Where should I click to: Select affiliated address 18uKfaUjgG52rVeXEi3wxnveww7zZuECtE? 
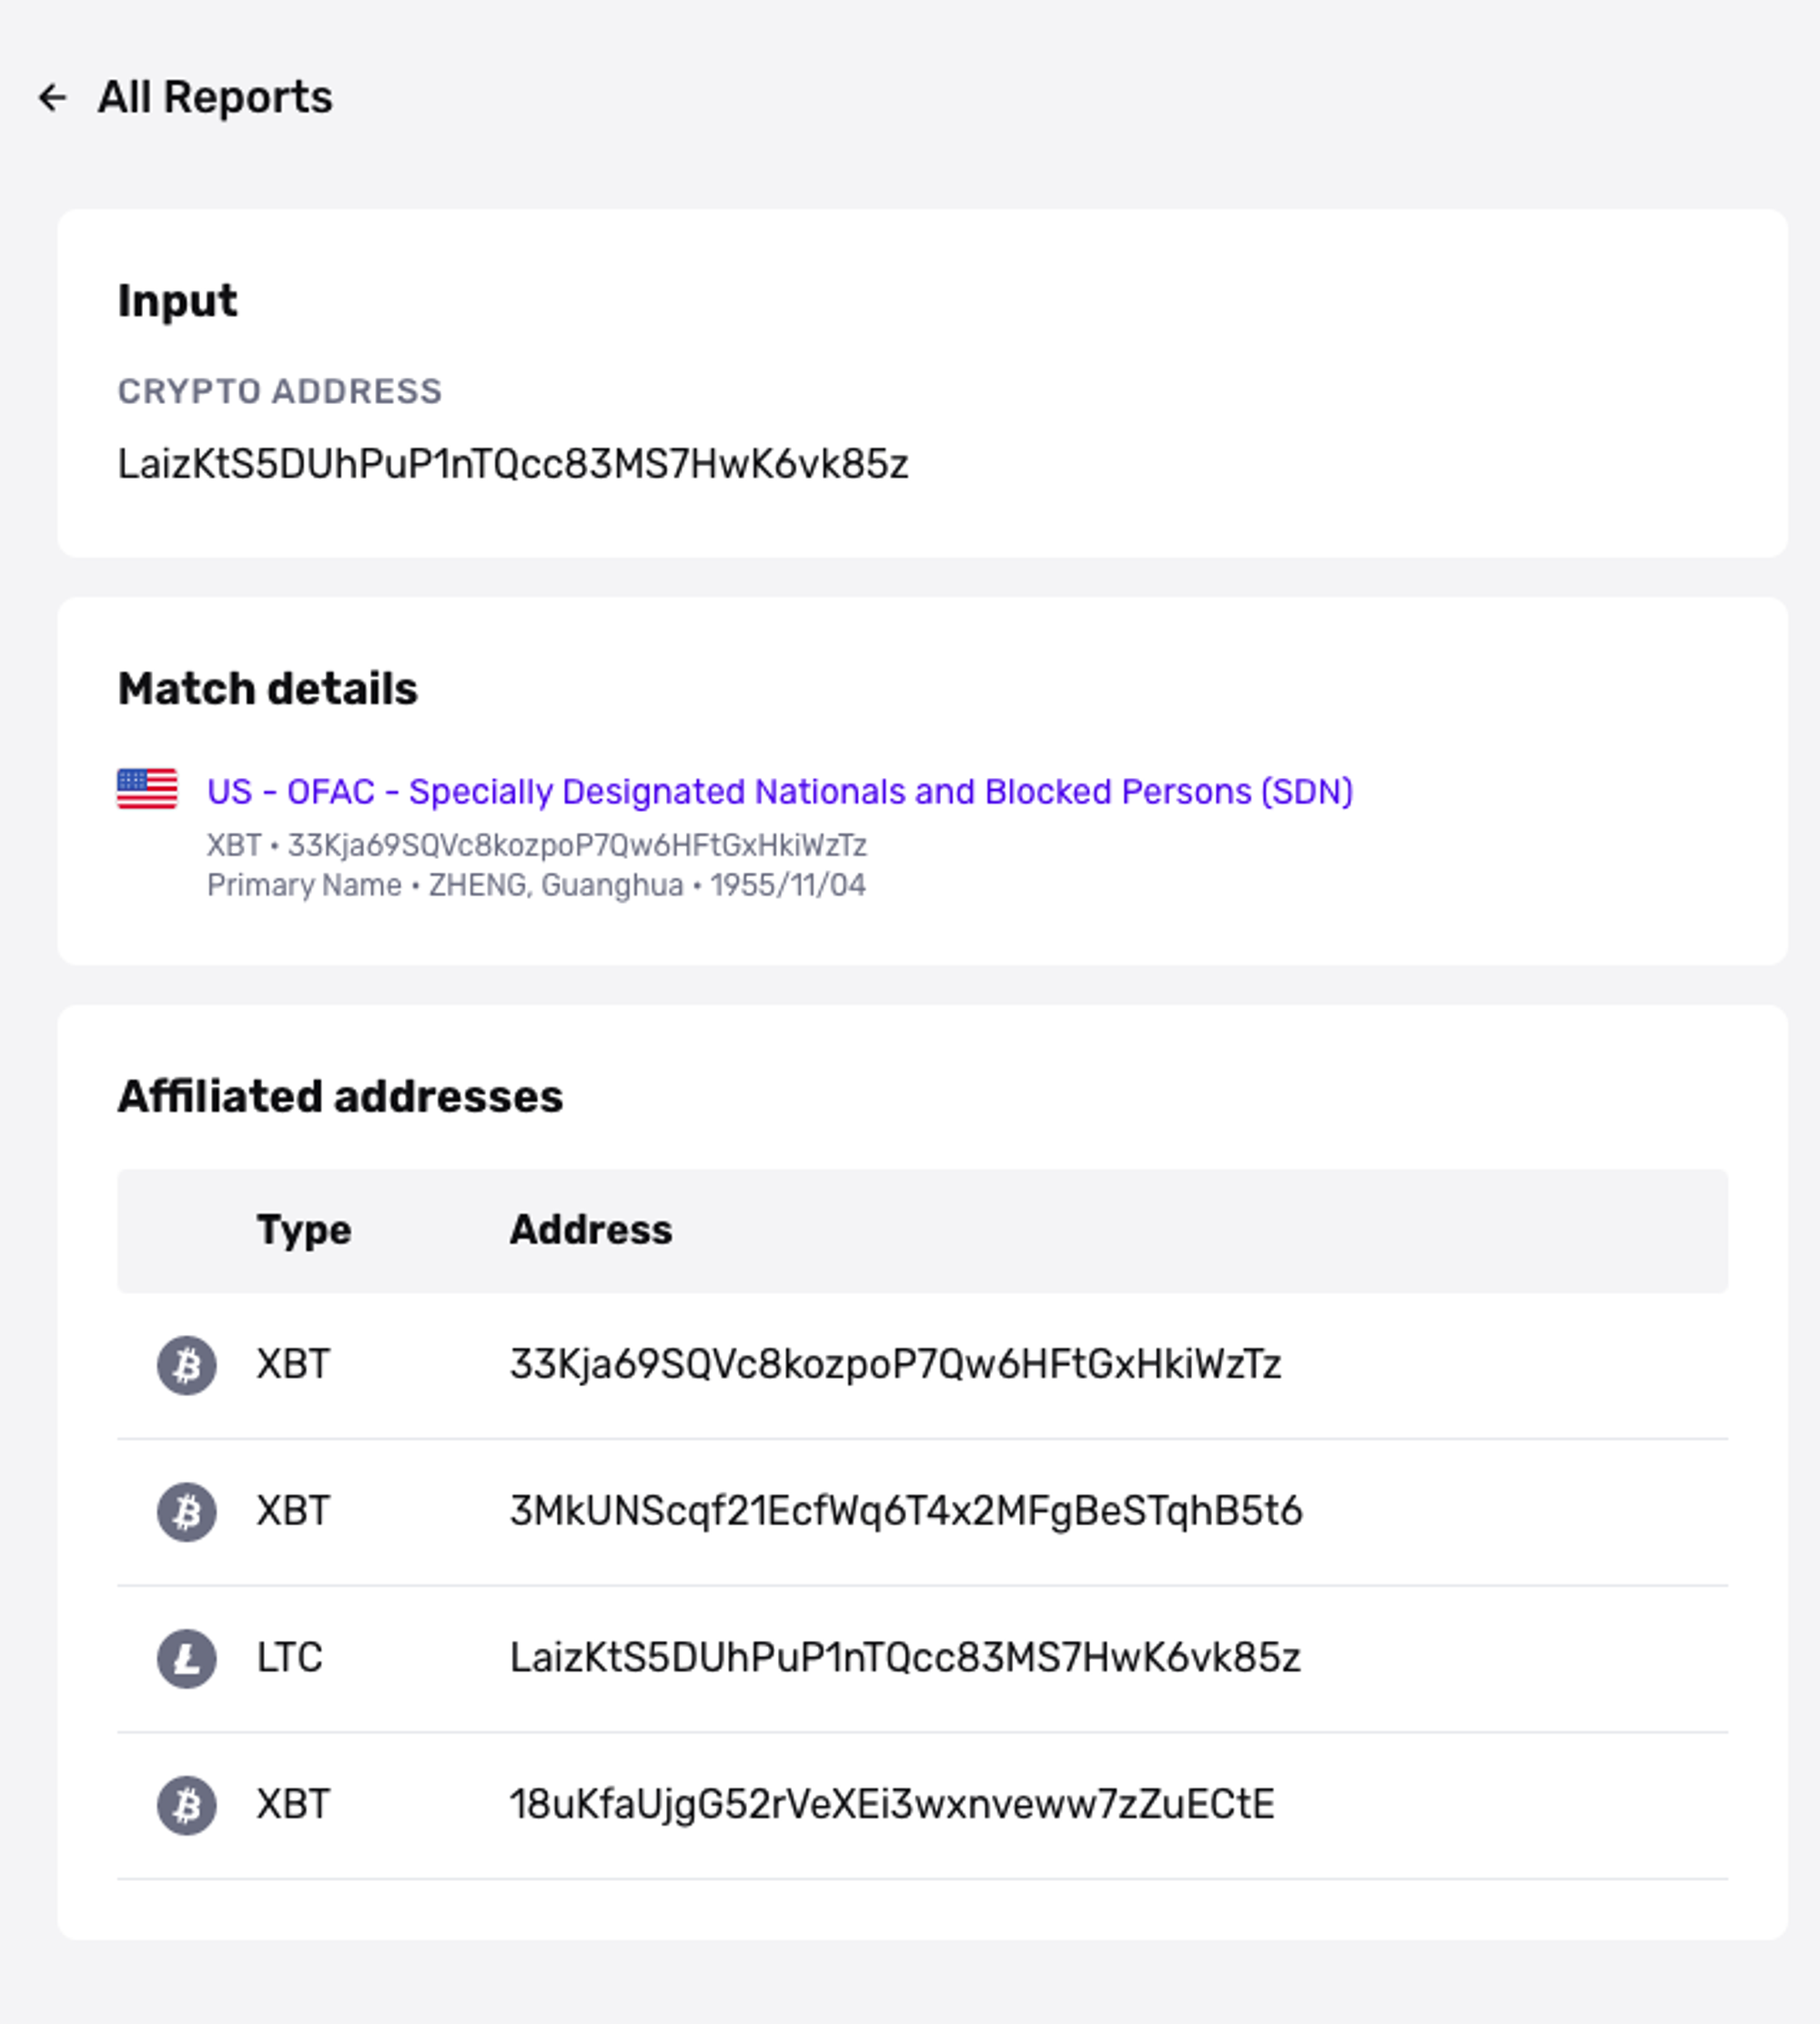(x=892, y=1806)
